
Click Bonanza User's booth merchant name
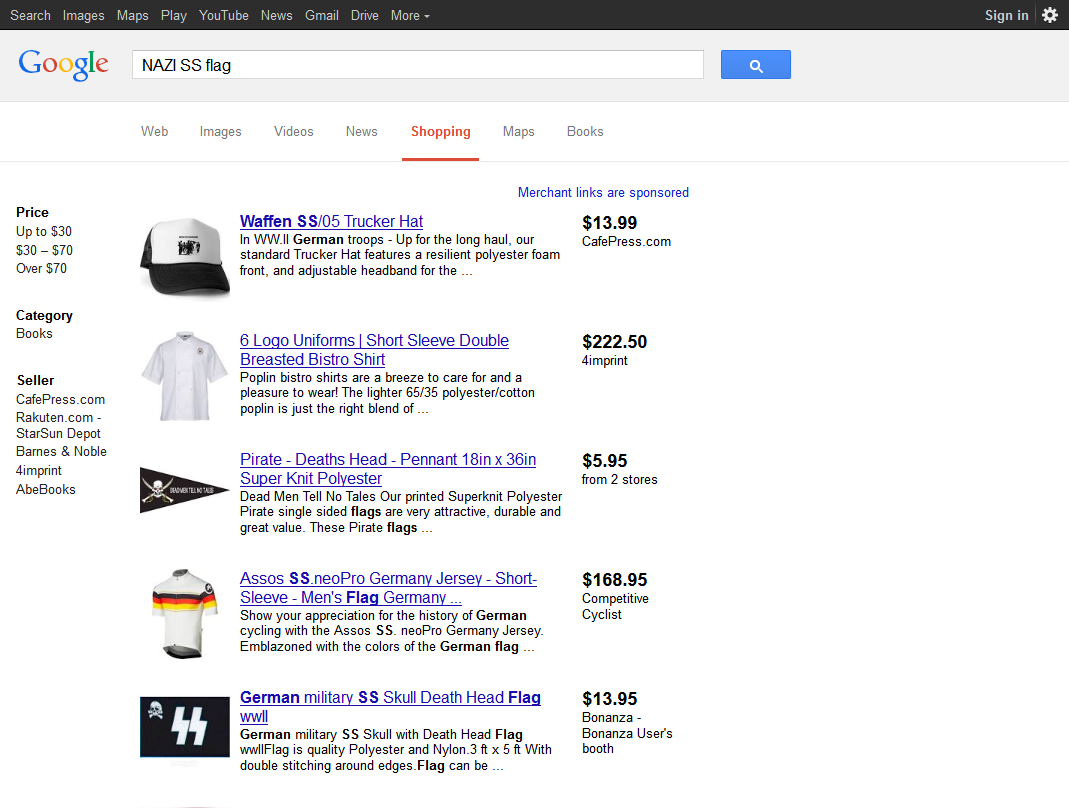[x=627, y=733]
